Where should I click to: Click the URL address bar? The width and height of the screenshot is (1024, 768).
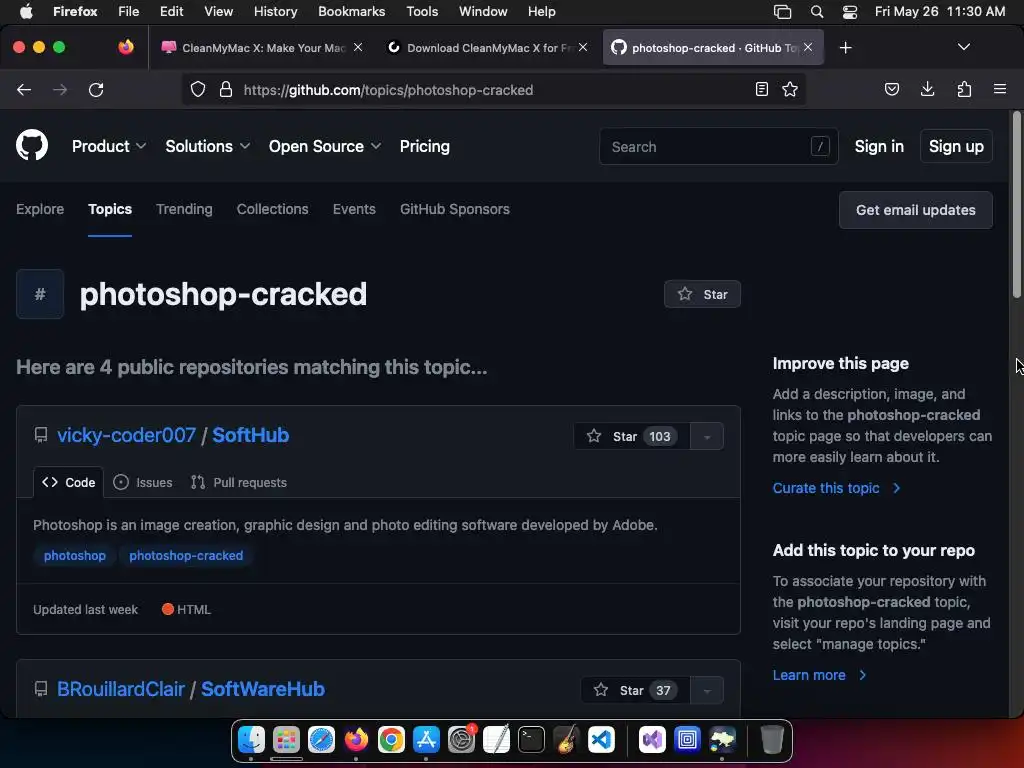point(495,89)
